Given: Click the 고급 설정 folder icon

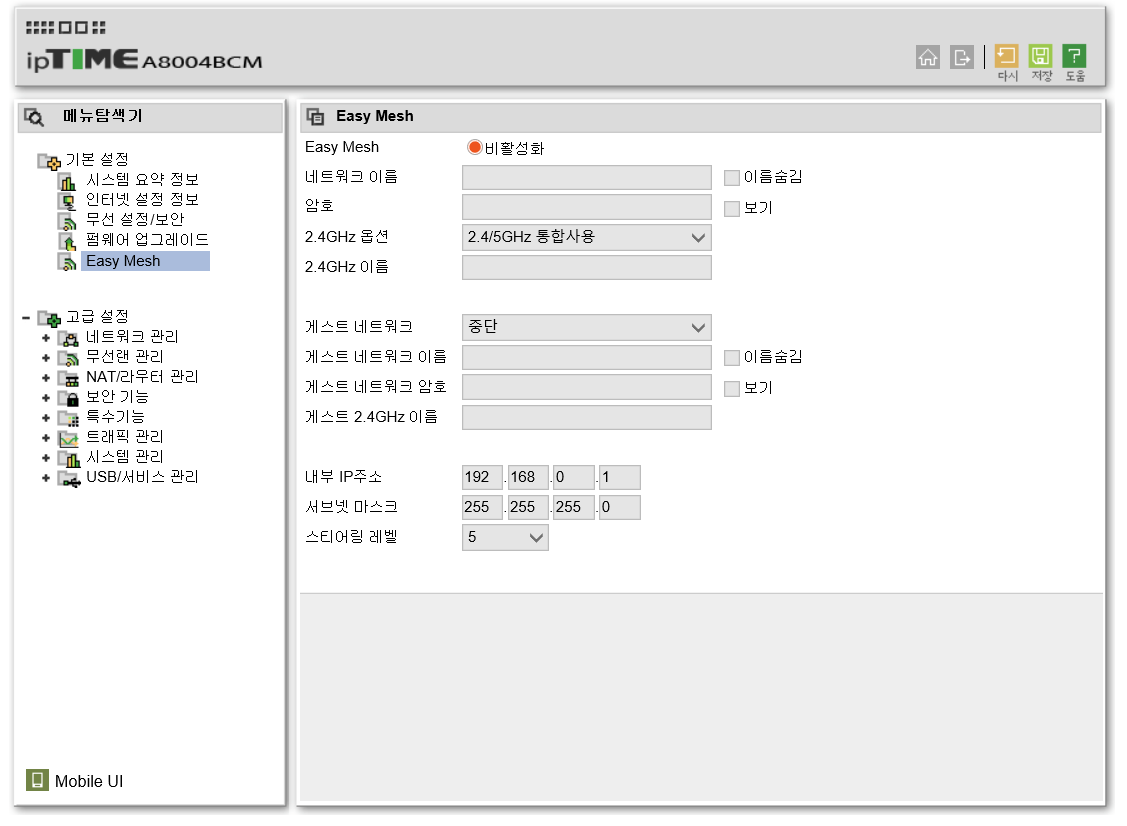Looking at the screenshot, I should point(49,317).
